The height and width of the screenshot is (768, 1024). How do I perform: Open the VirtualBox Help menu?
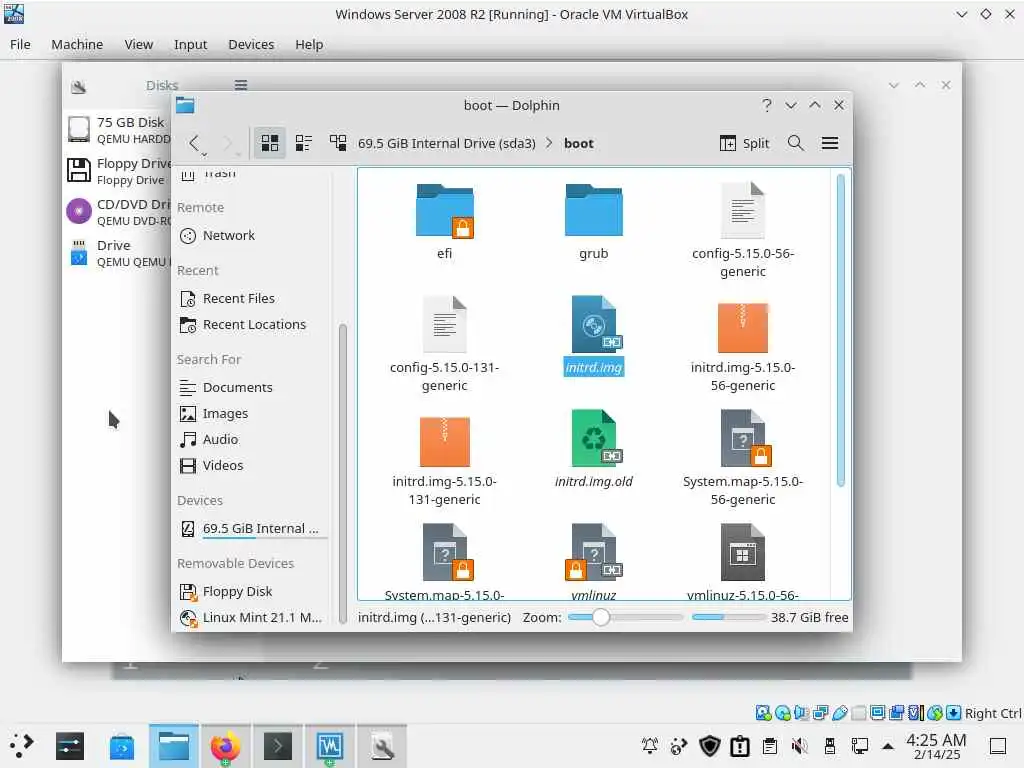[x=309, y=44]
